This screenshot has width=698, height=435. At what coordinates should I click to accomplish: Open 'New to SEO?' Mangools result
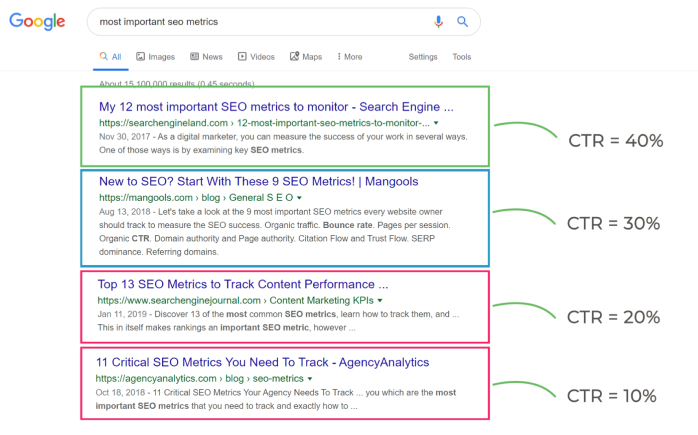coord(259,182)
